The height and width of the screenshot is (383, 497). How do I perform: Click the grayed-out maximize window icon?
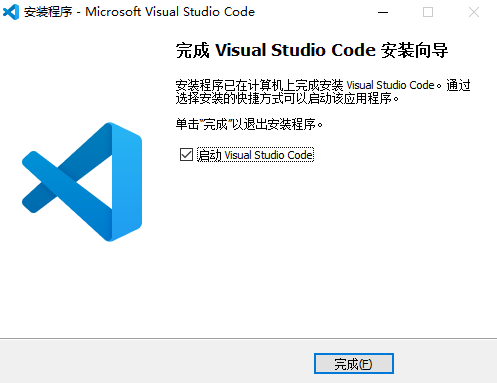point(428,12)
